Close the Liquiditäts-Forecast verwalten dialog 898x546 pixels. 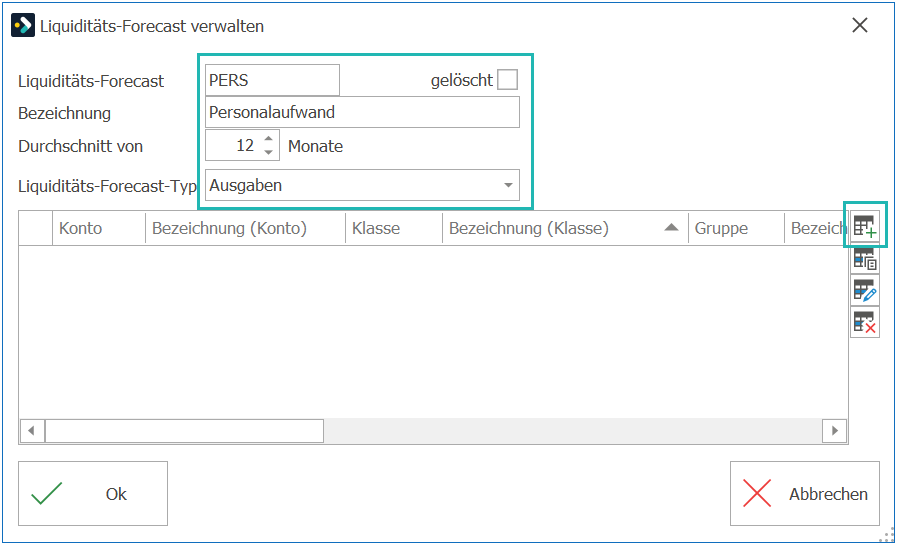tap(860, 25)
